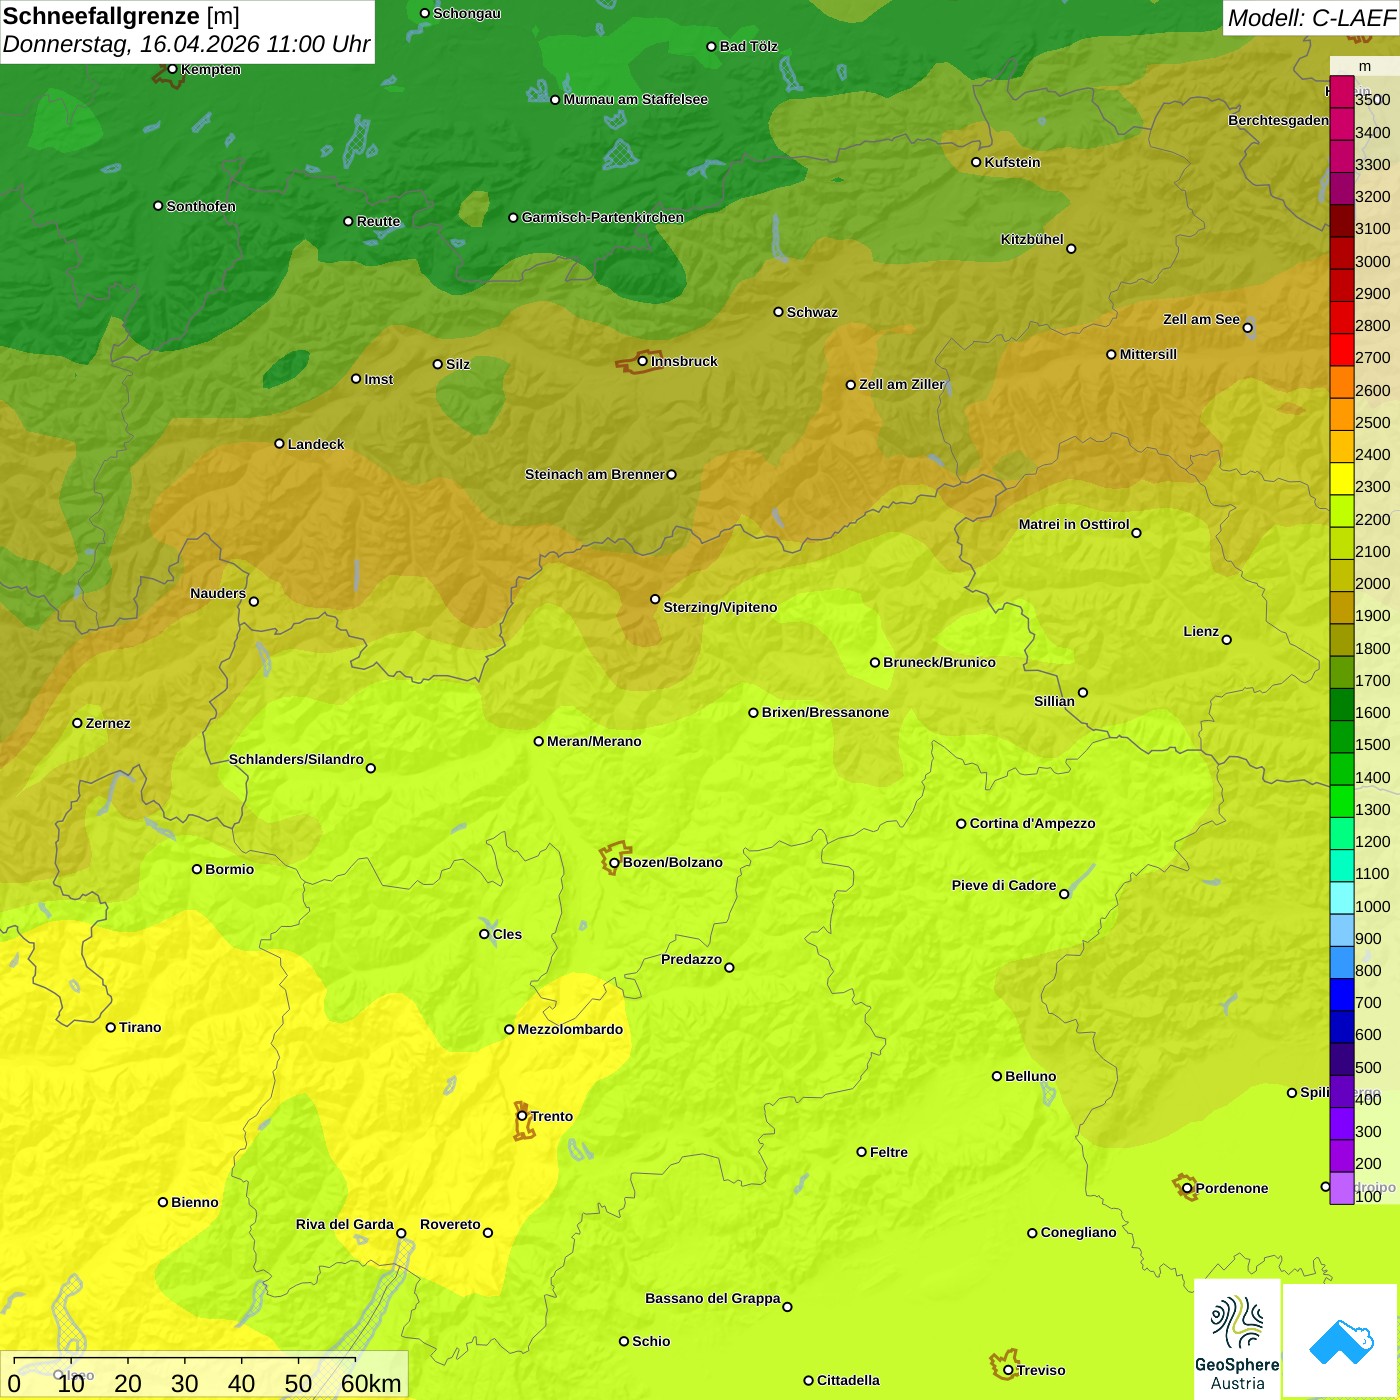Click the blue cloud logo icon
This screenshot has height=1400, width=1400.
coord(1341,1341)
